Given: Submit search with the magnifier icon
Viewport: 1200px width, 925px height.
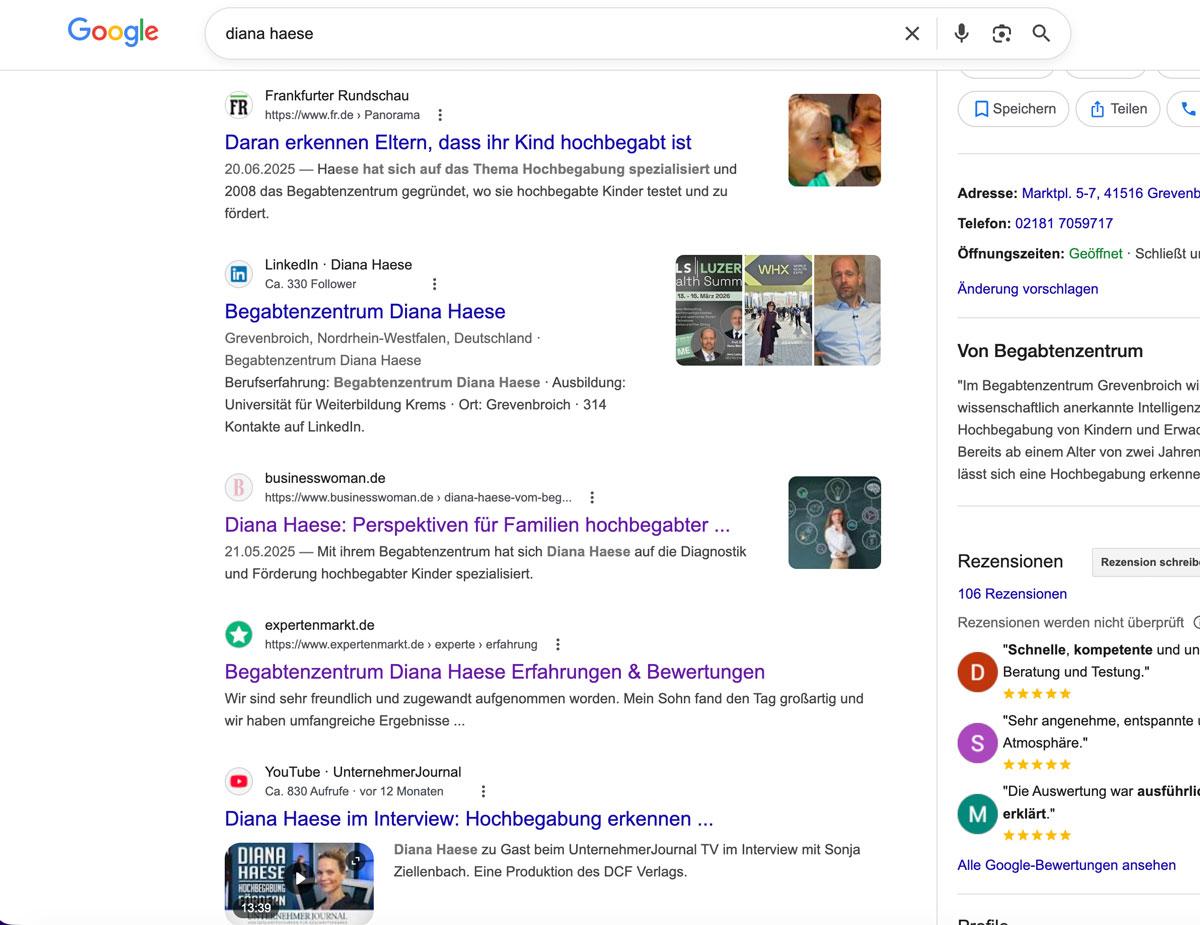Looking at the screenshot, I should click(1041, 33).
